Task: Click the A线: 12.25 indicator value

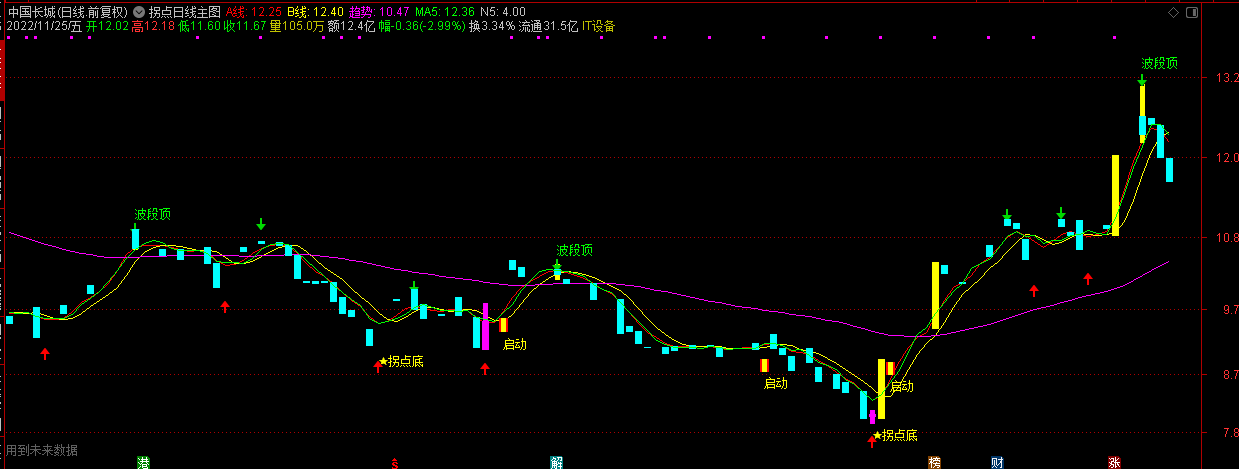Action: click(x=253, y=12)
